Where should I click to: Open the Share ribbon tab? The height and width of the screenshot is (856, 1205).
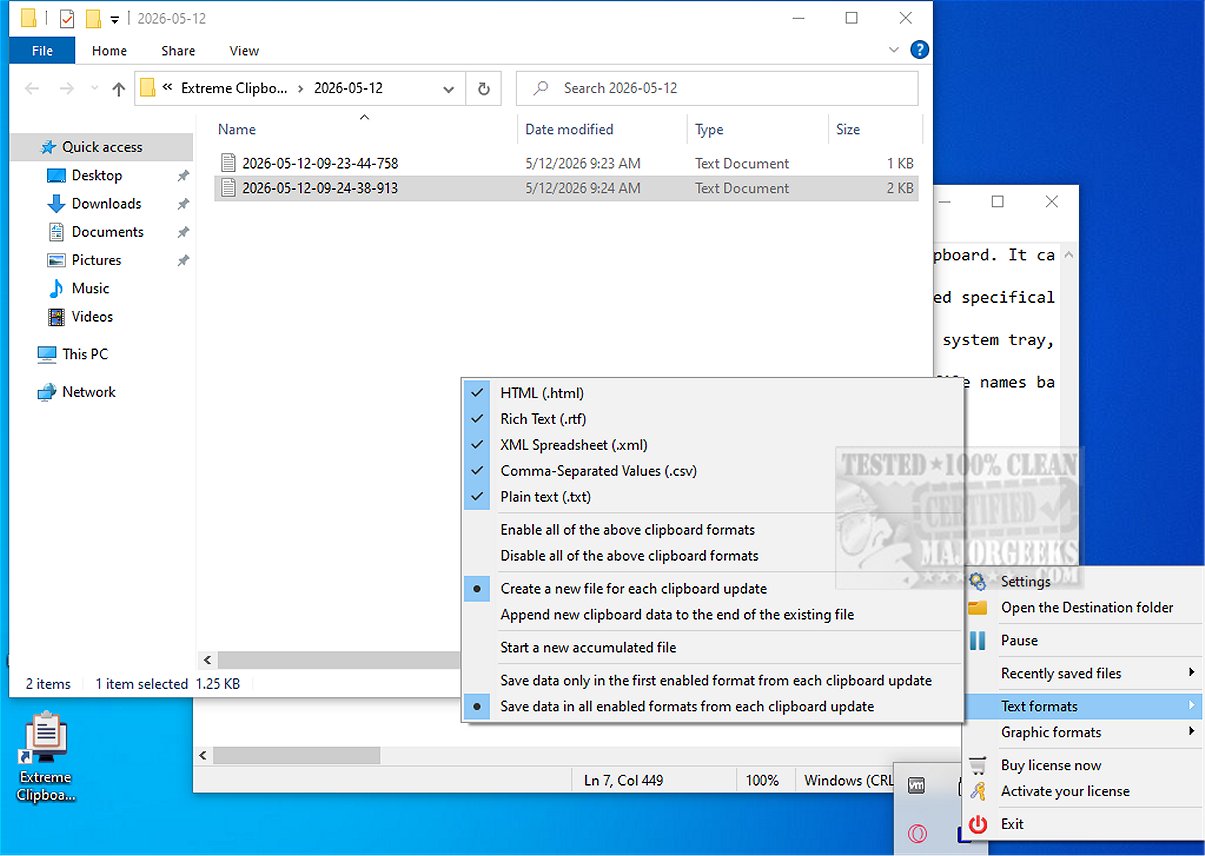point(178,50)
